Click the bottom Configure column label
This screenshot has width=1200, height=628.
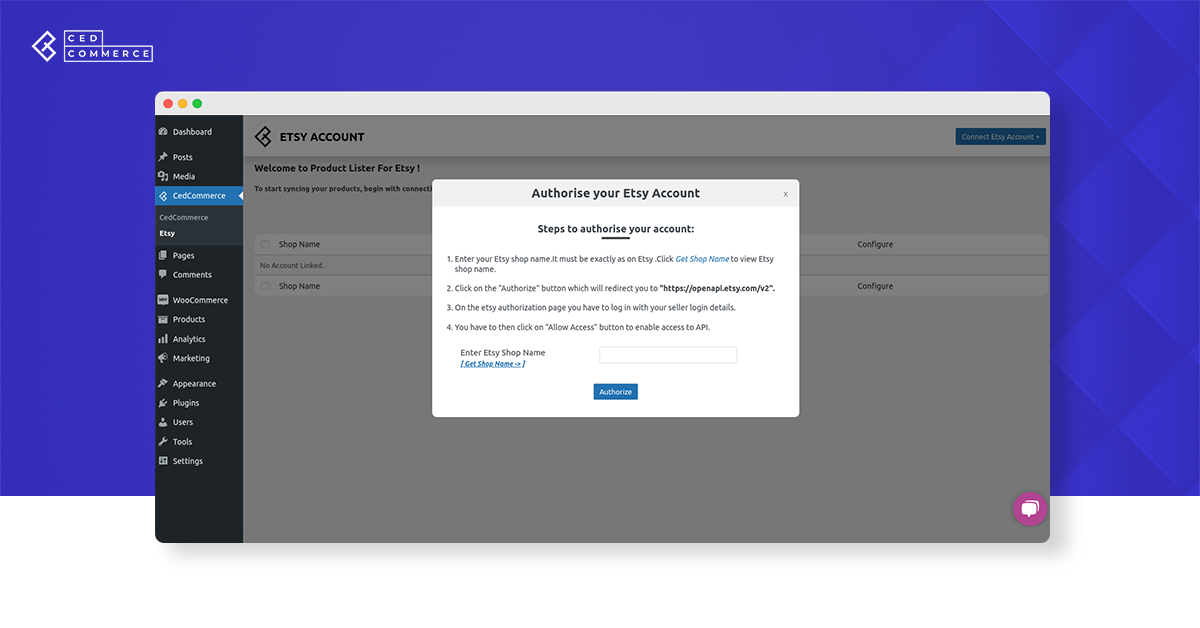click(875, 286)
